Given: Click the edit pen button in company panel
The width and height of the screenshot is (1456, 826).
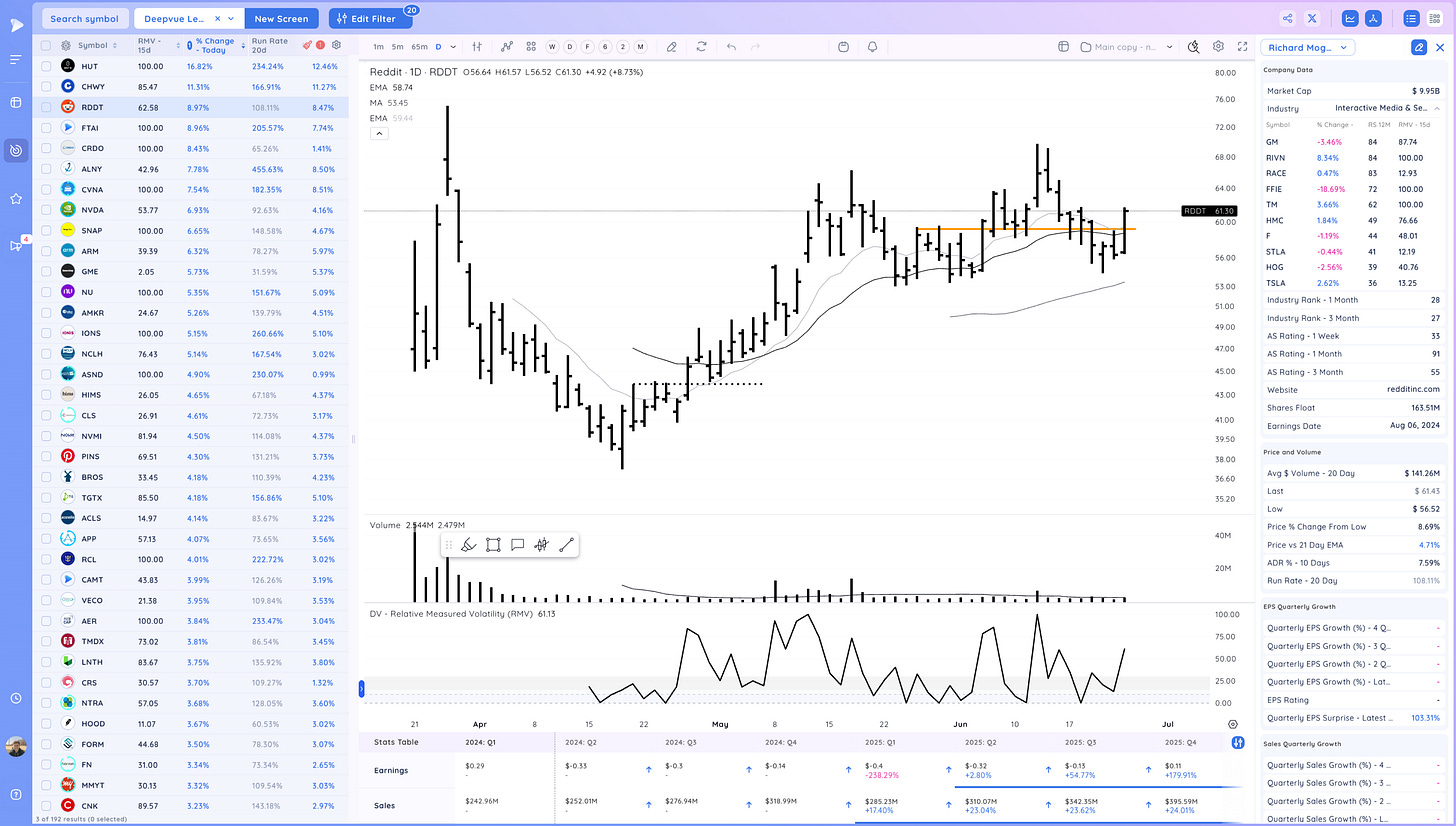Looking at the screenshot, I should click(x=1418, y=47).
